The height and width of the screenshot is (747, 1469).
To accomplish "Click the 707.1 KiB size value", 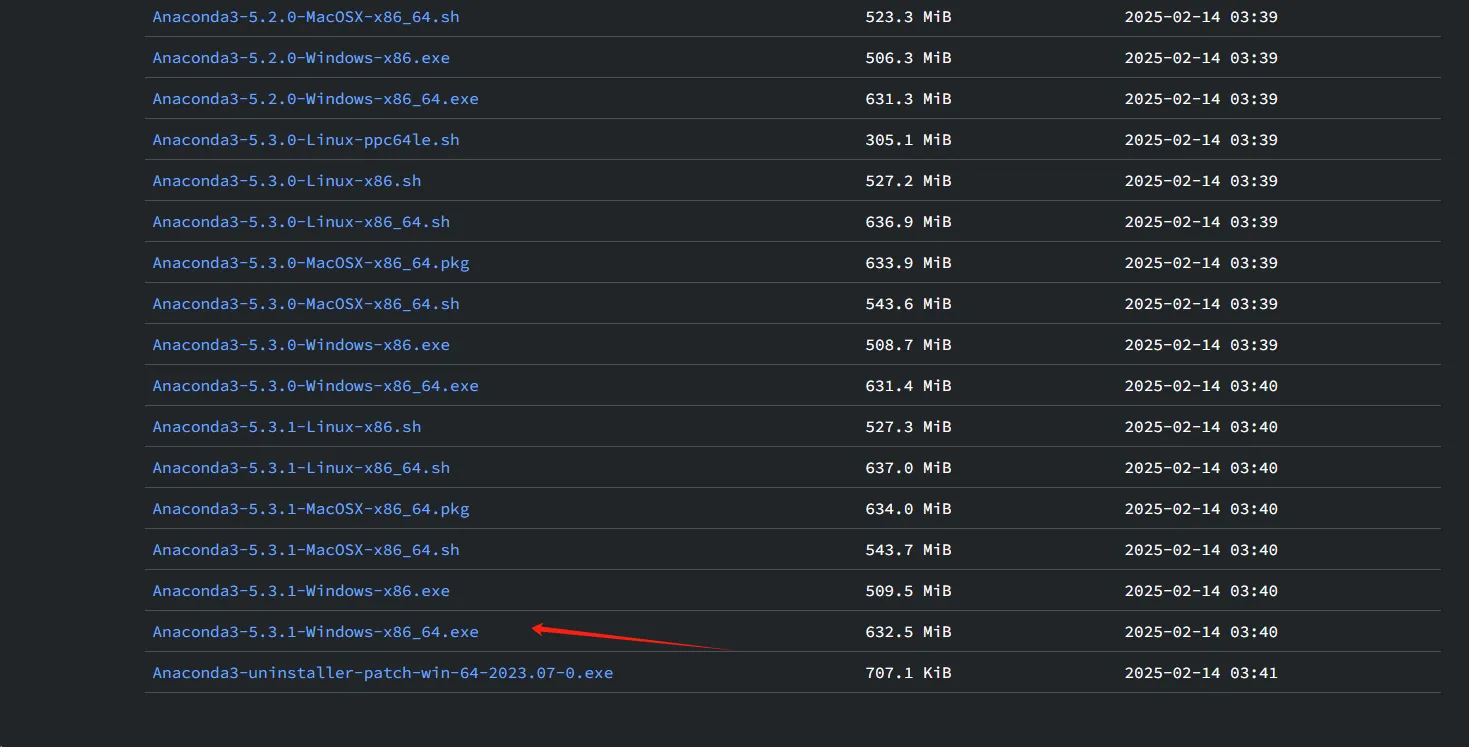I will coord(908,673).
